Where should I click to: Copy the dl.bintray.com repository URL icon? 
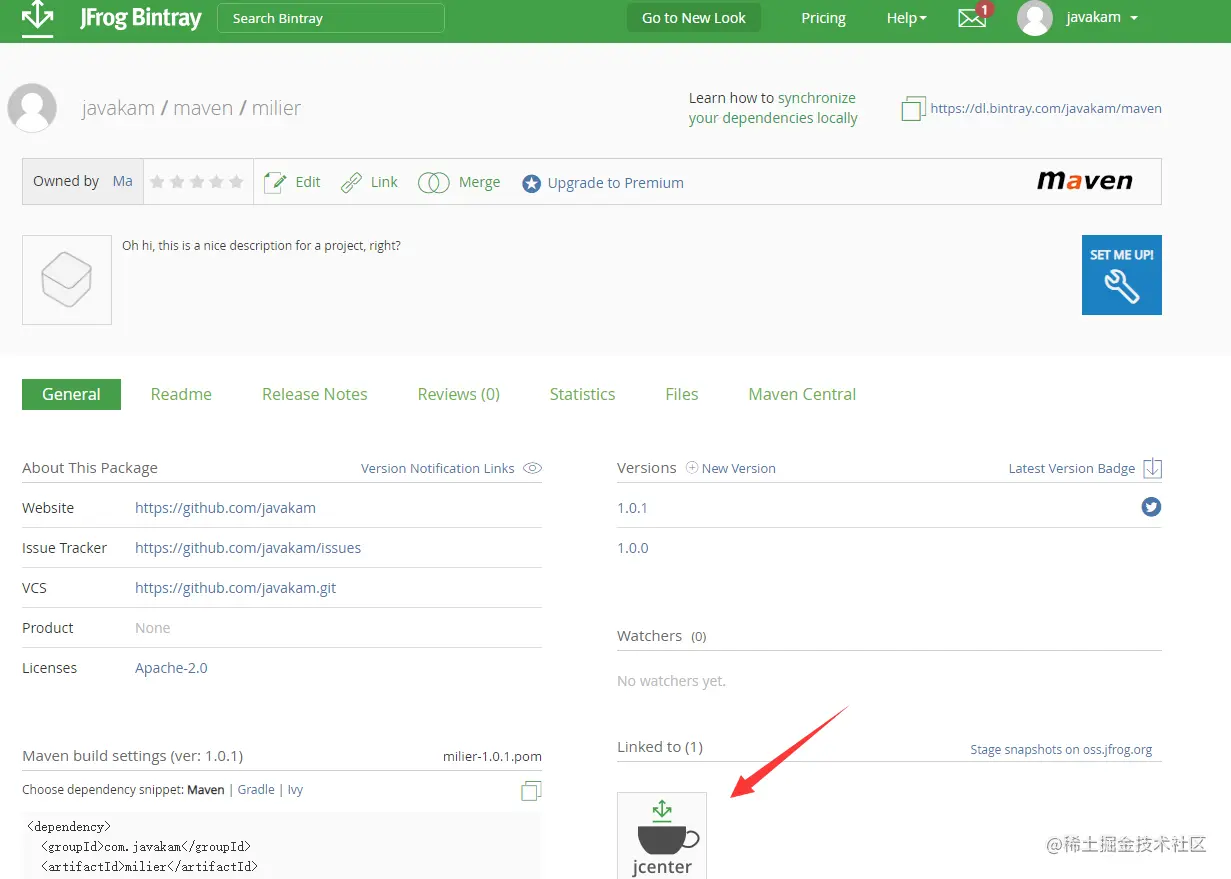[x=913, y=109]
